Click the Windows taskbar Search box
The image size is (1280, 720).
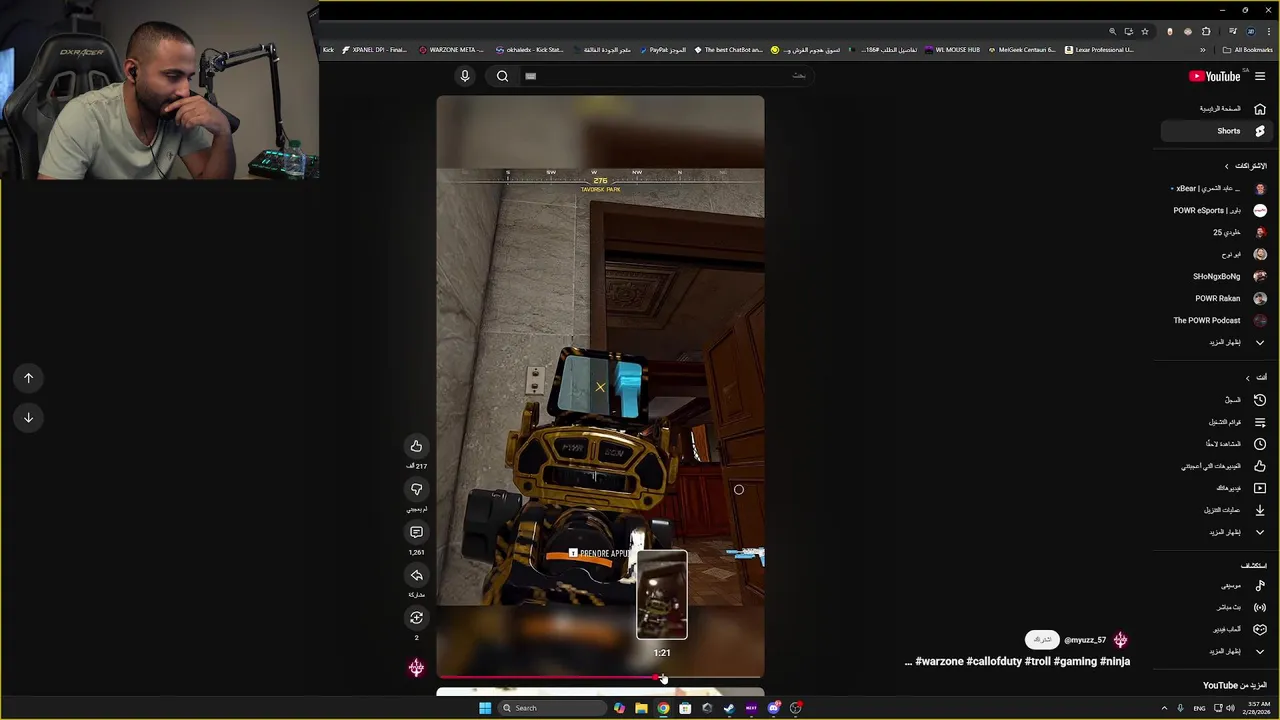[553, 708]
